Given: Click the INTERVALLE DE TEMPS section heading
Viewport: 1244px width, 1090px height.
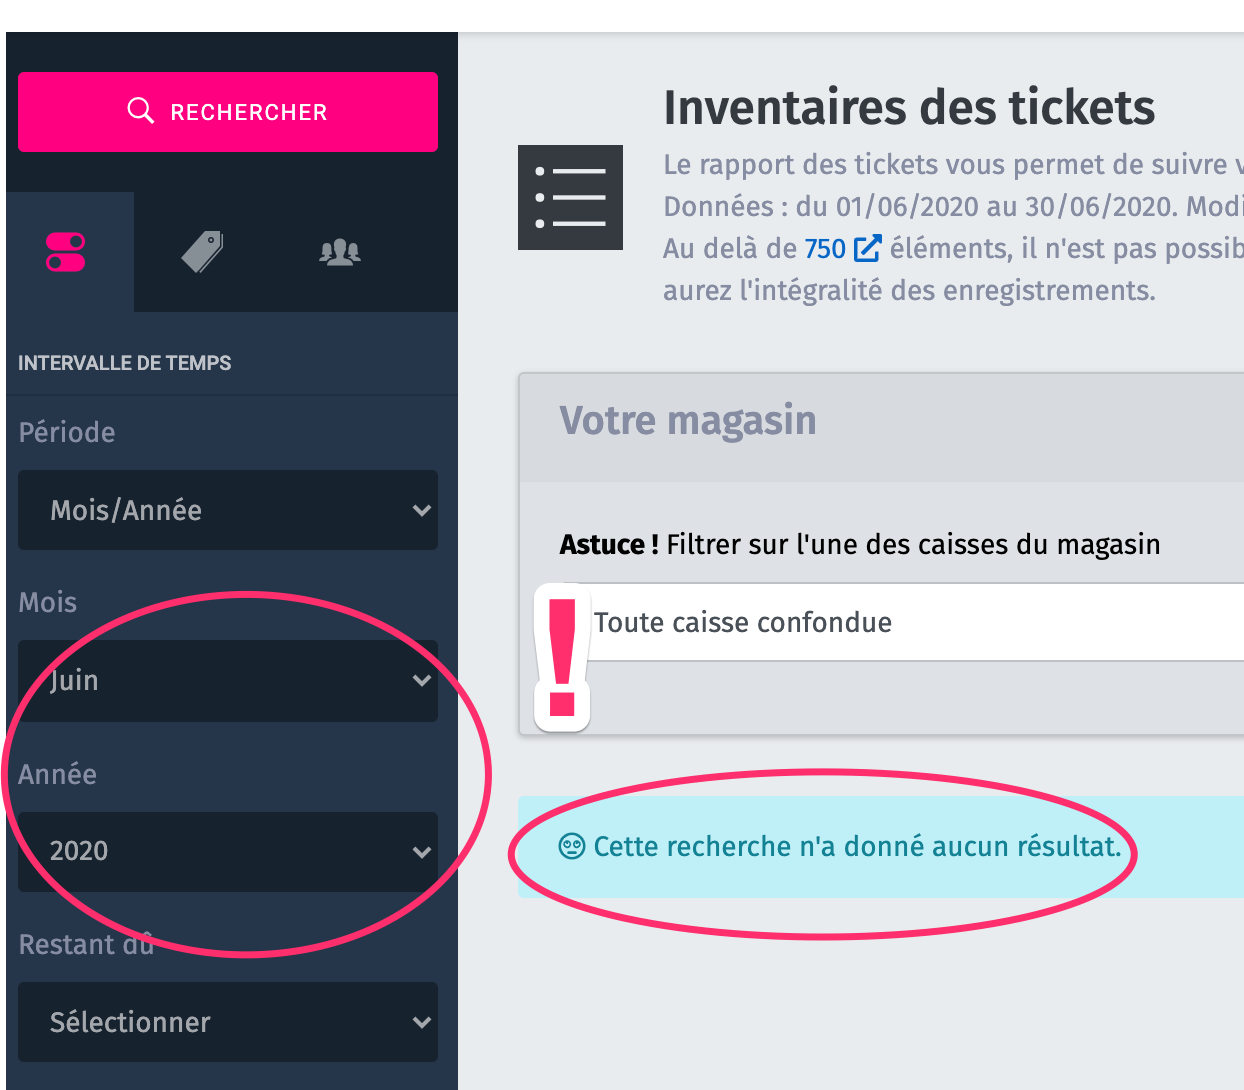Looking at the screenshot, I should (125, 363).
